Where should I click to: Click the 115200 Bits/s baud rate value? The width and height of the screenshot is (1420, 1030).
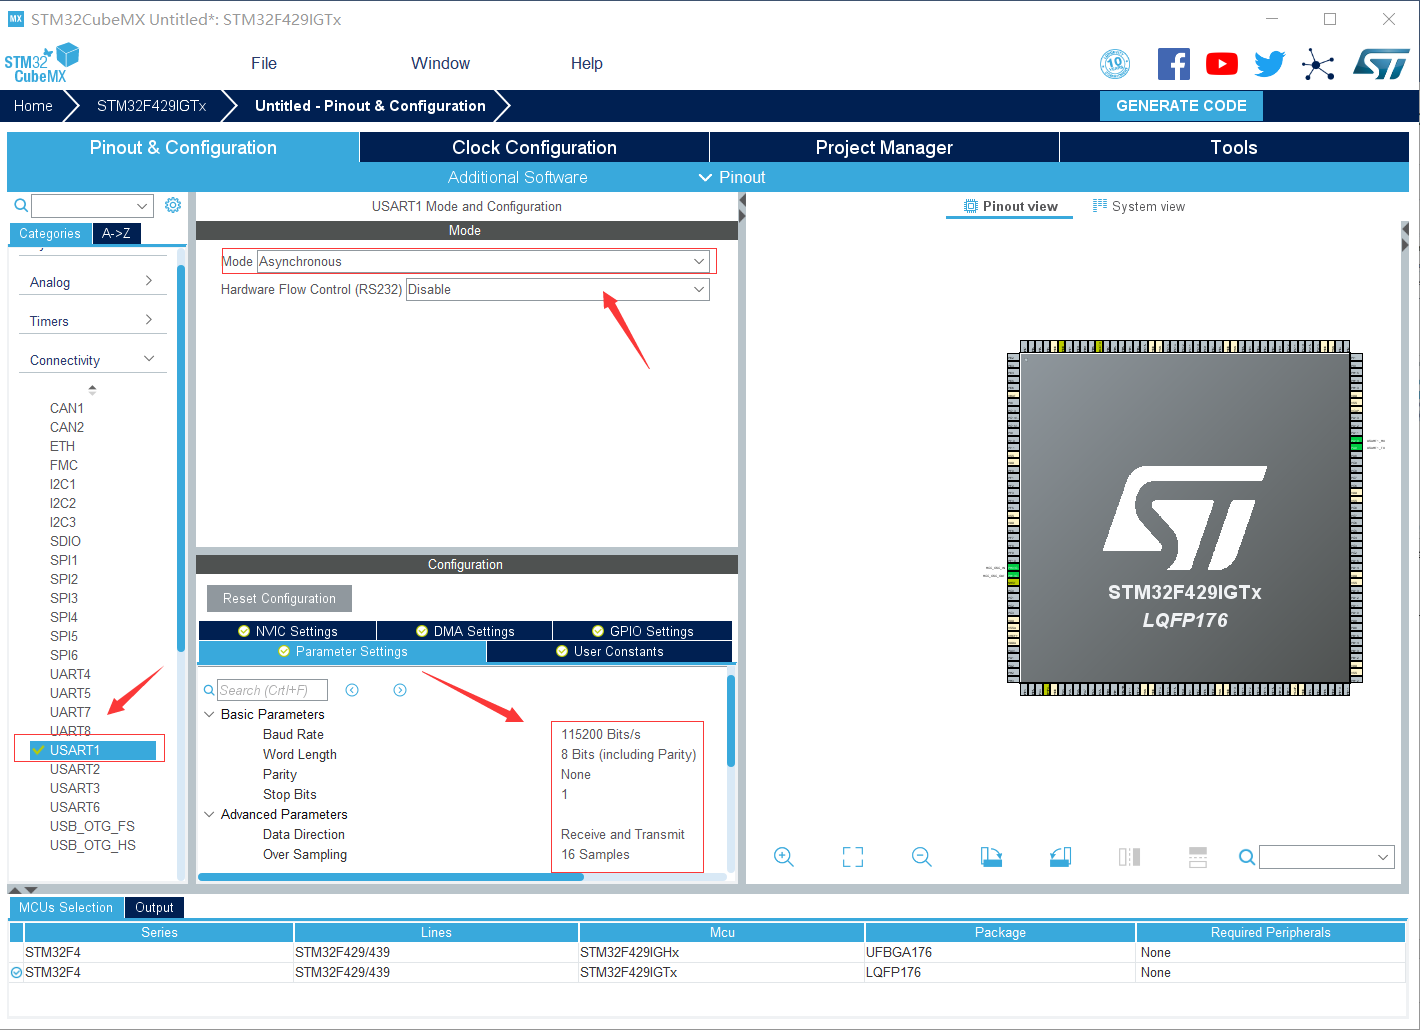click(601, 734)
